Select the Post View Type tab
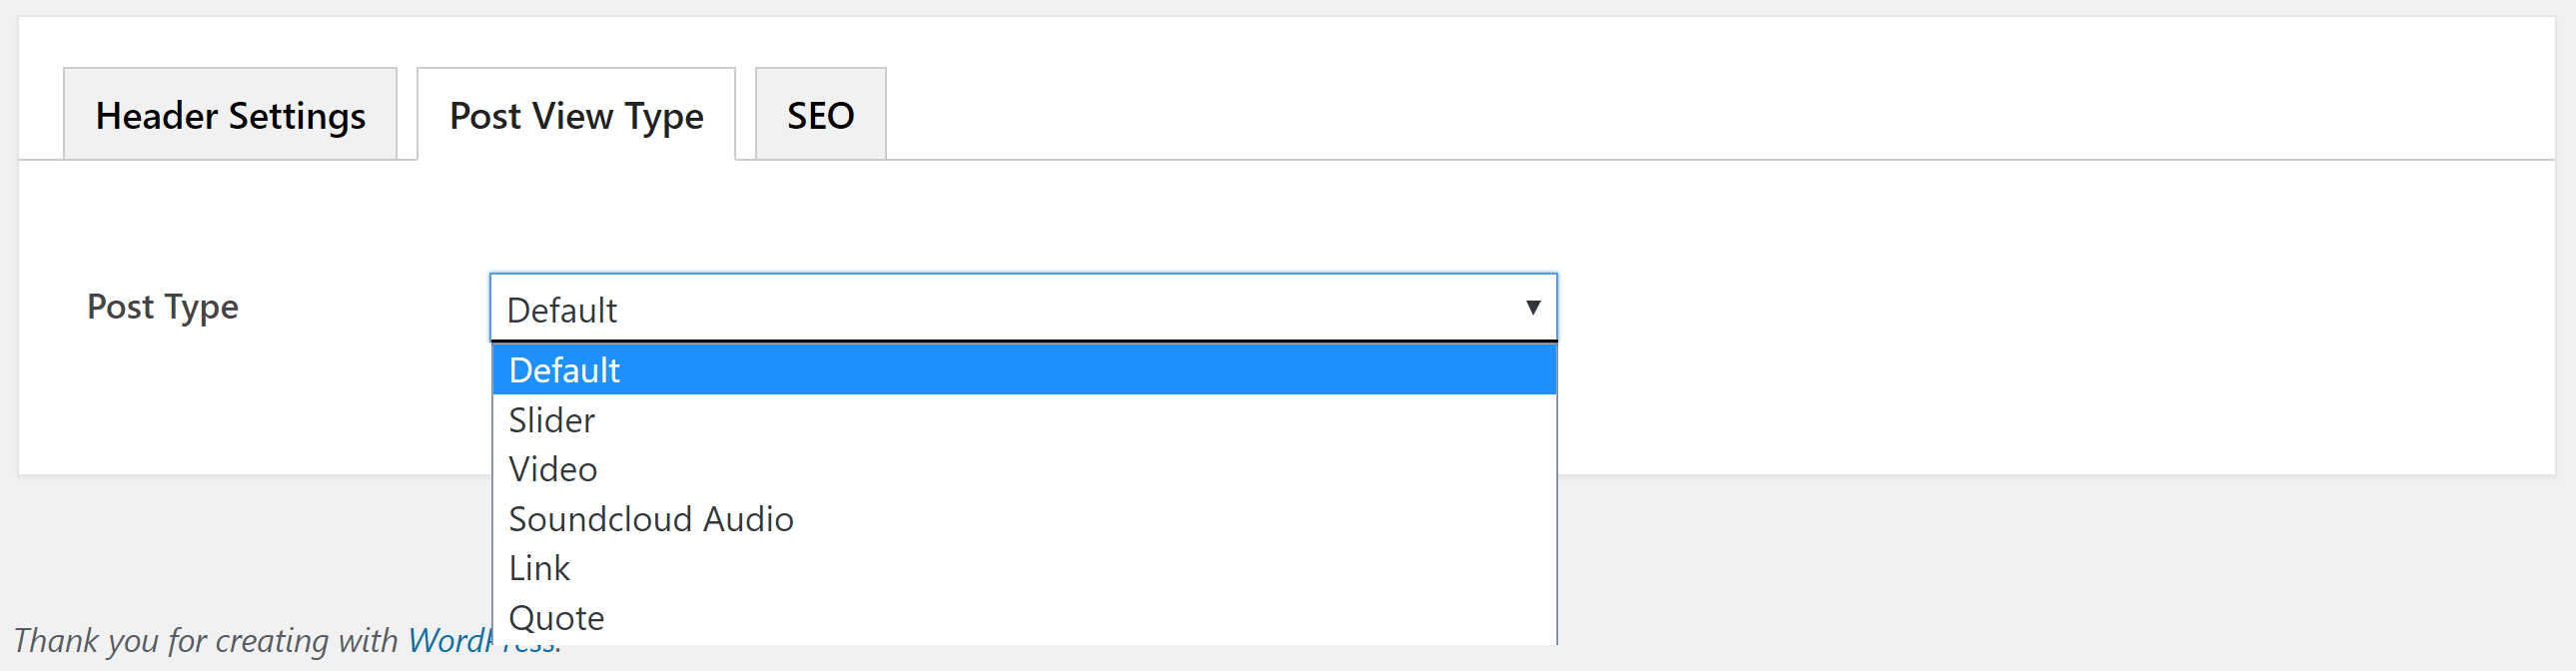This screenshot has width=2576, height=671. (x=576, y=115)
